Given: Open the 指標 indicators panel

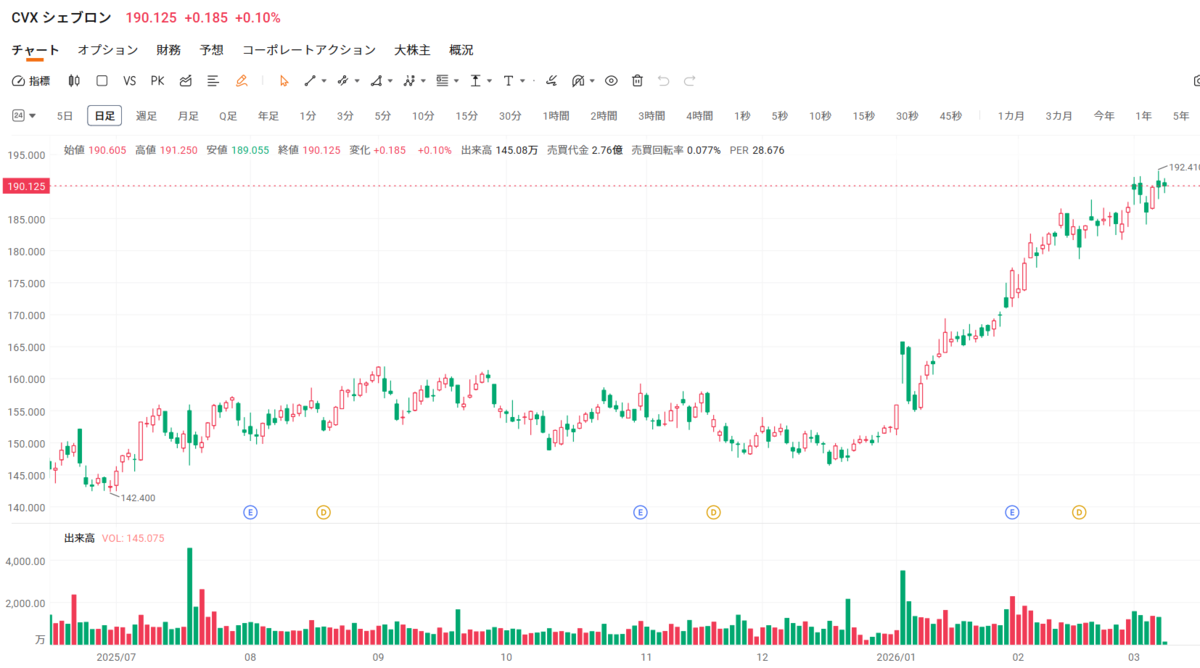Looking at the screenshot, I should tap(30, 80).
